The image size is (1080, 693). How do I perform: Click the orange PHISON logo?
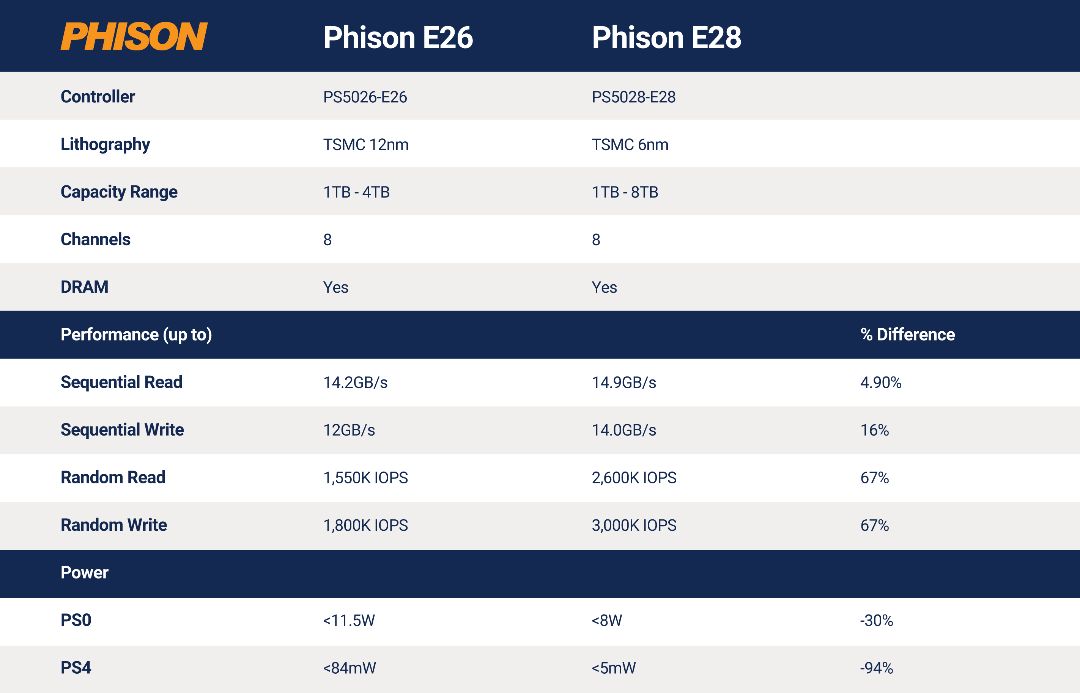pos(134,37)
